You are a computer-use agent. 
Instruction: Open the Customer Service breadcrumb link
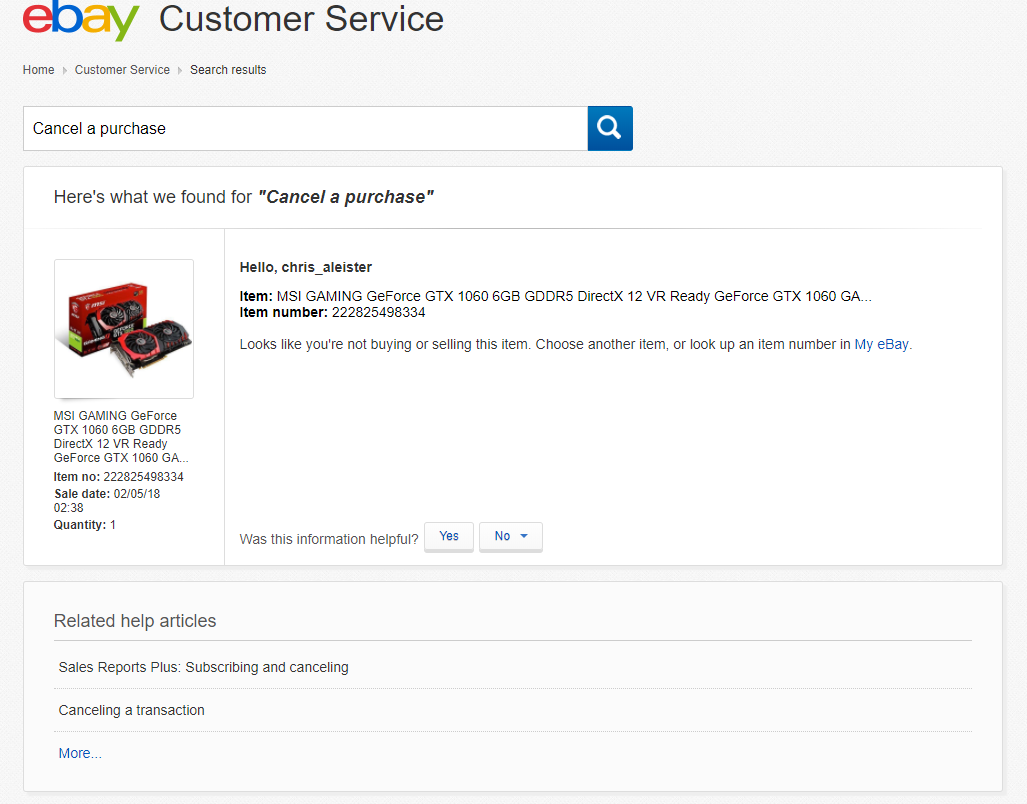tap(122, 70)
